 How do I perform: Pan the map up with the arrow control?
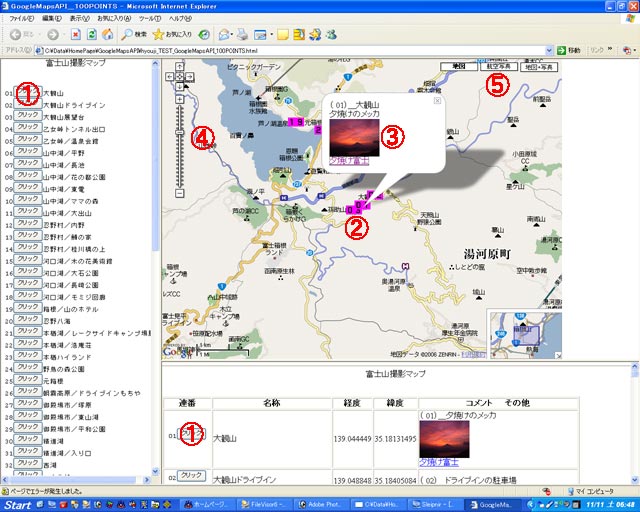pyautogui.click(x=180, y=67)
